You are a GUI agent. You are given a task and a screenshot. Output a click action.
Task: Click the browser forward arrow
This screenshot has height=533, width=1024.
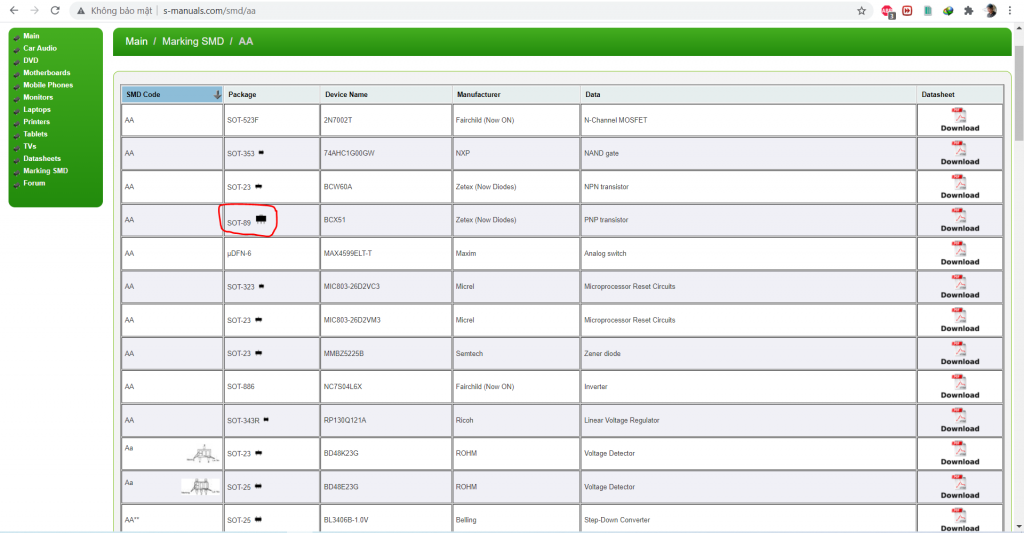[x=35, y=10]
